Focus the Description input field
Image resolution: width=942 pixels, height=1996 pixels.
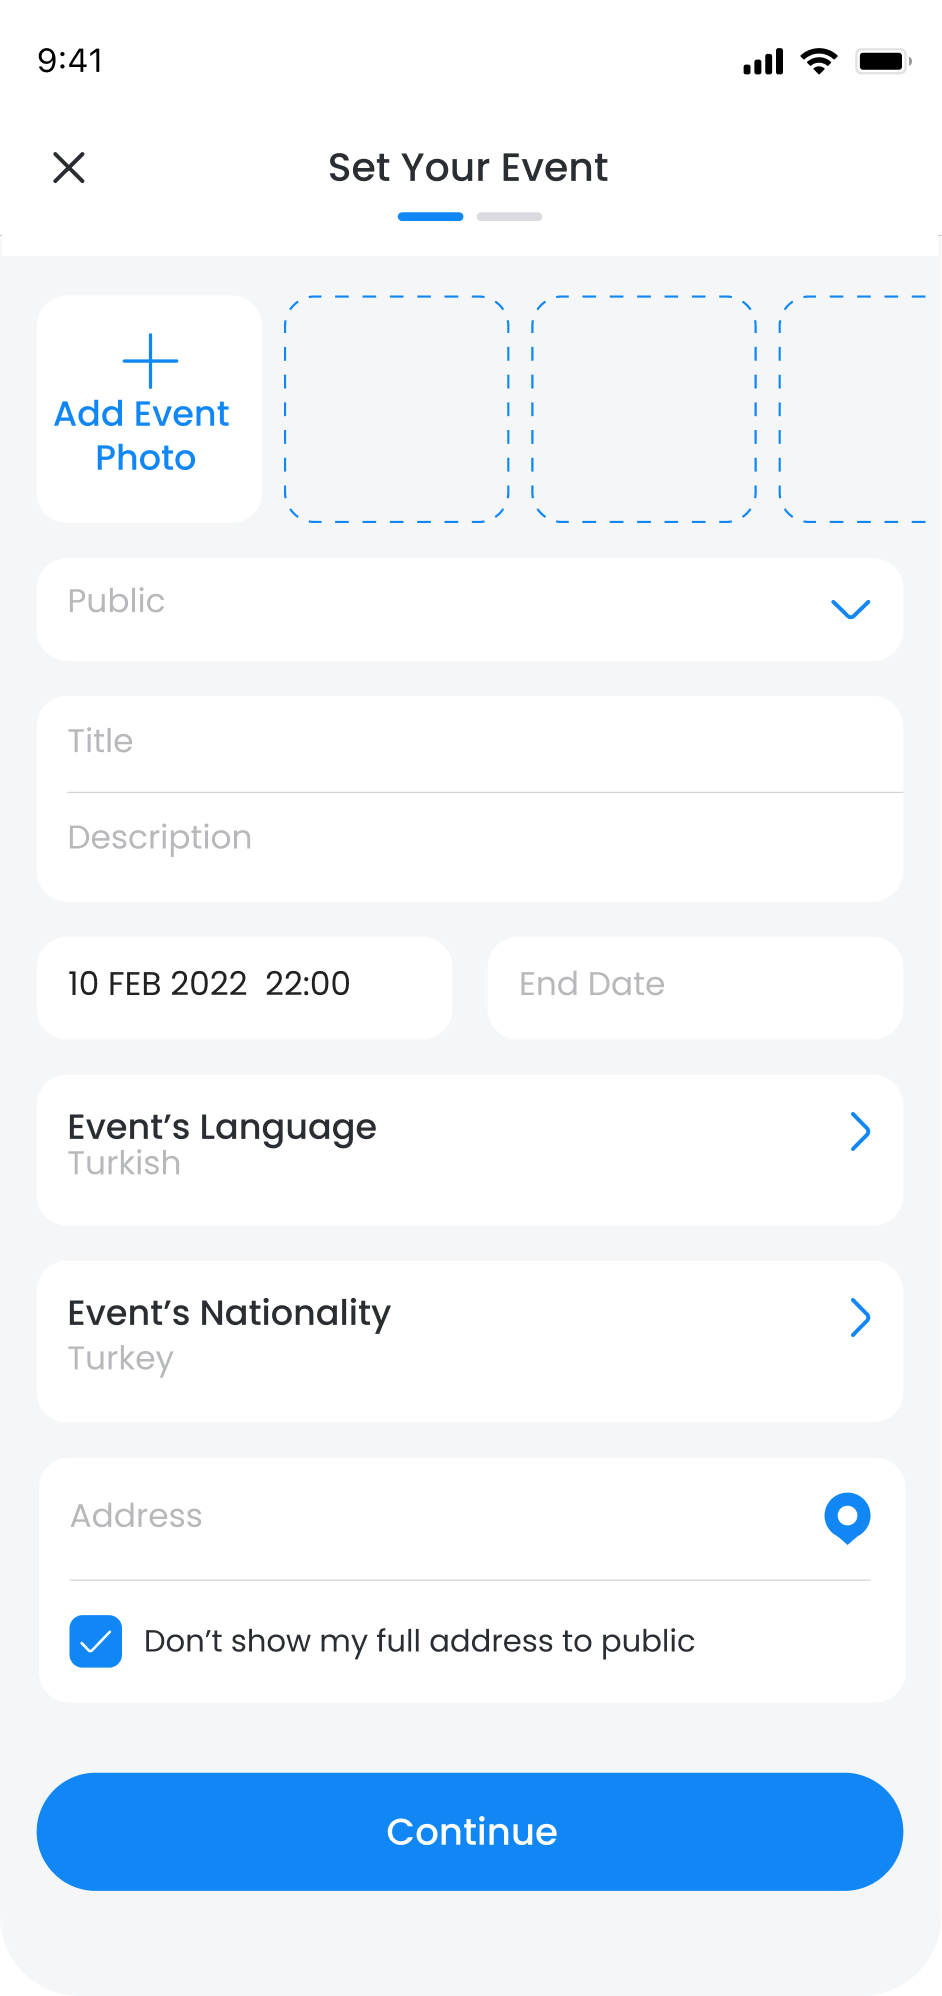point(470,838)
